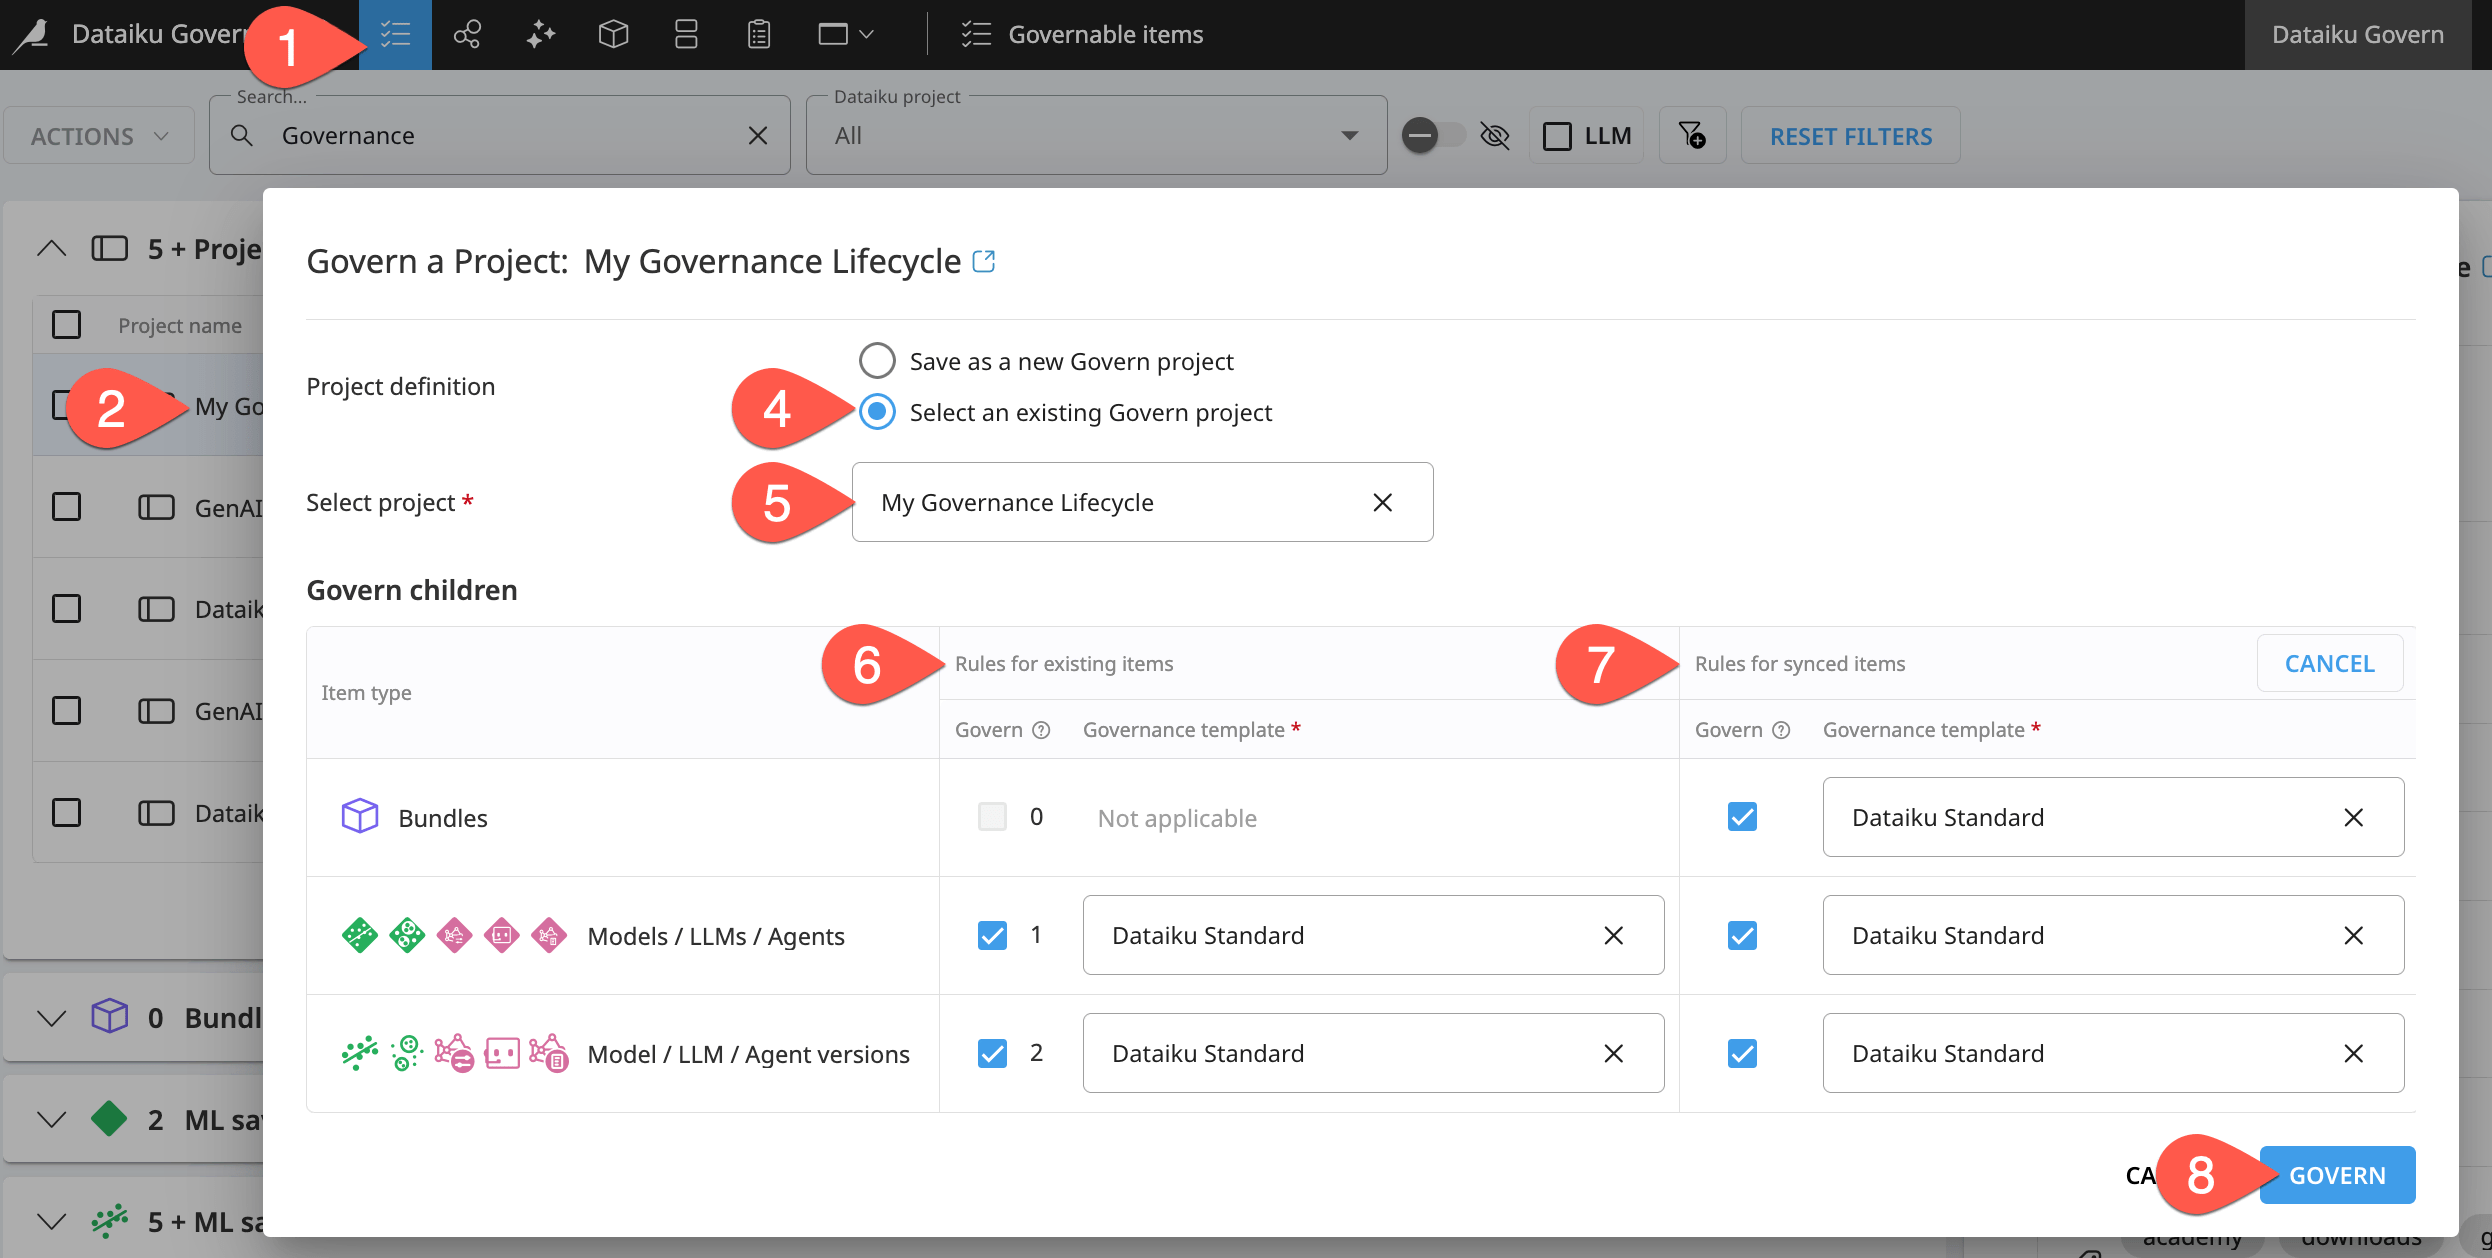Screen dimensions: 2492x1258
Task: Open external link beside My Governance Lifecycle title
Action: (x=984, y=261)
